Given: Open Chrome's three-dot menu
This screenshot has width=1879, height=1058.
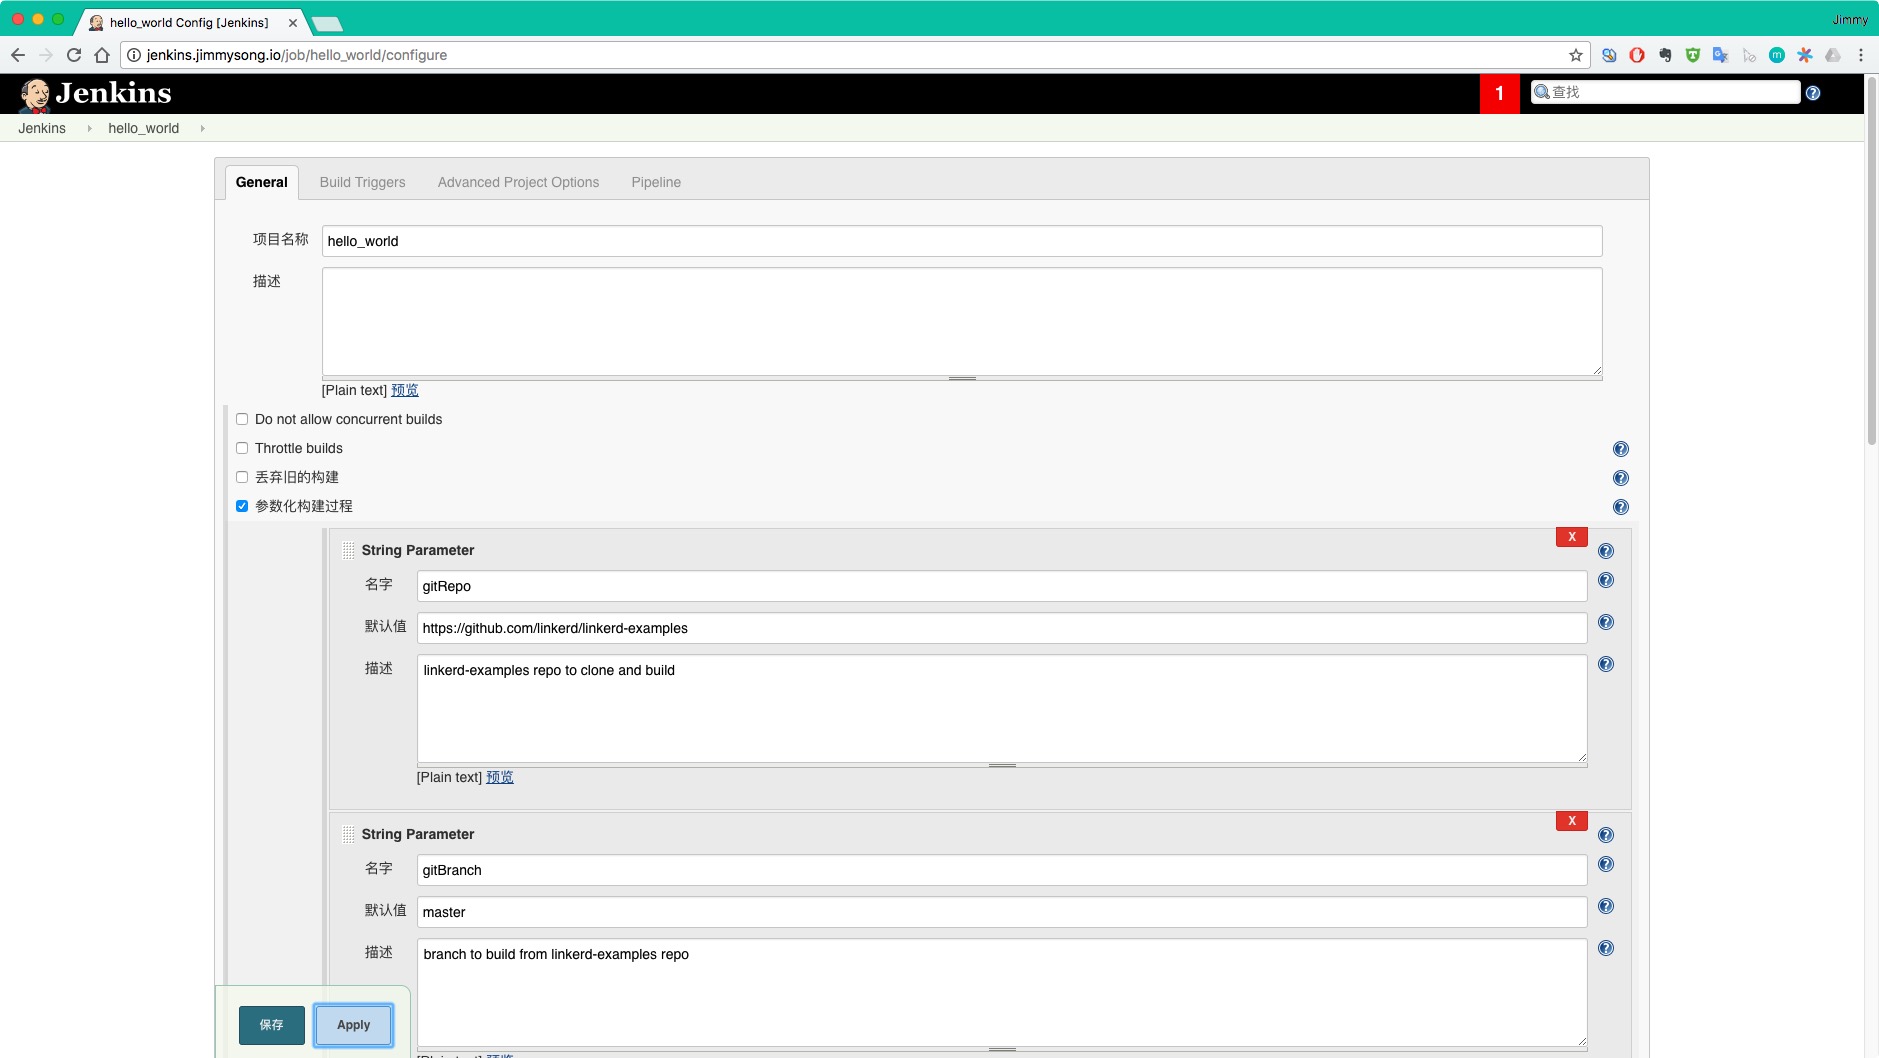Looking at the screenshot, I should [x=1860, y=55].
